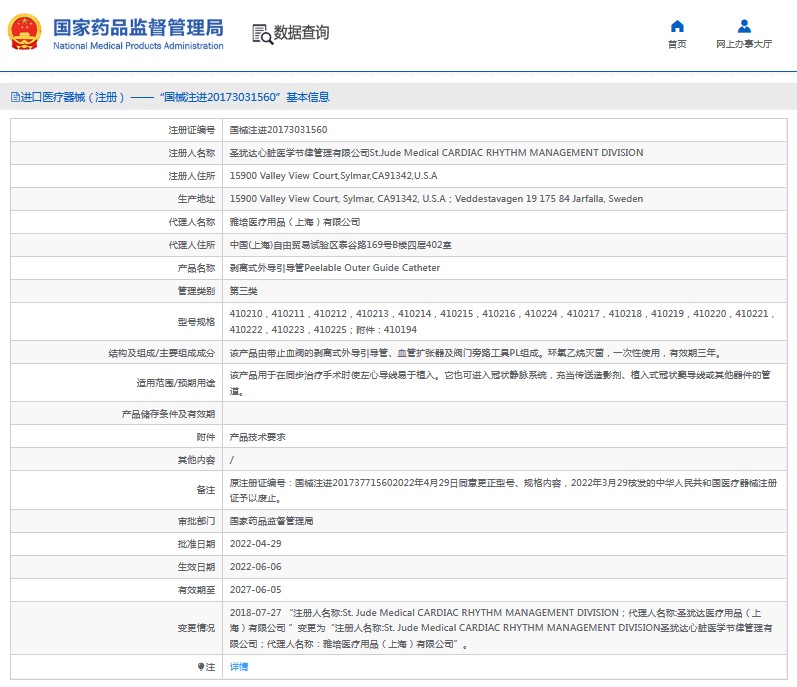The width and height of the screenshot is (797, 687).
Task: Click the 适用范围/预期用途 label
Action: (176, 383)
